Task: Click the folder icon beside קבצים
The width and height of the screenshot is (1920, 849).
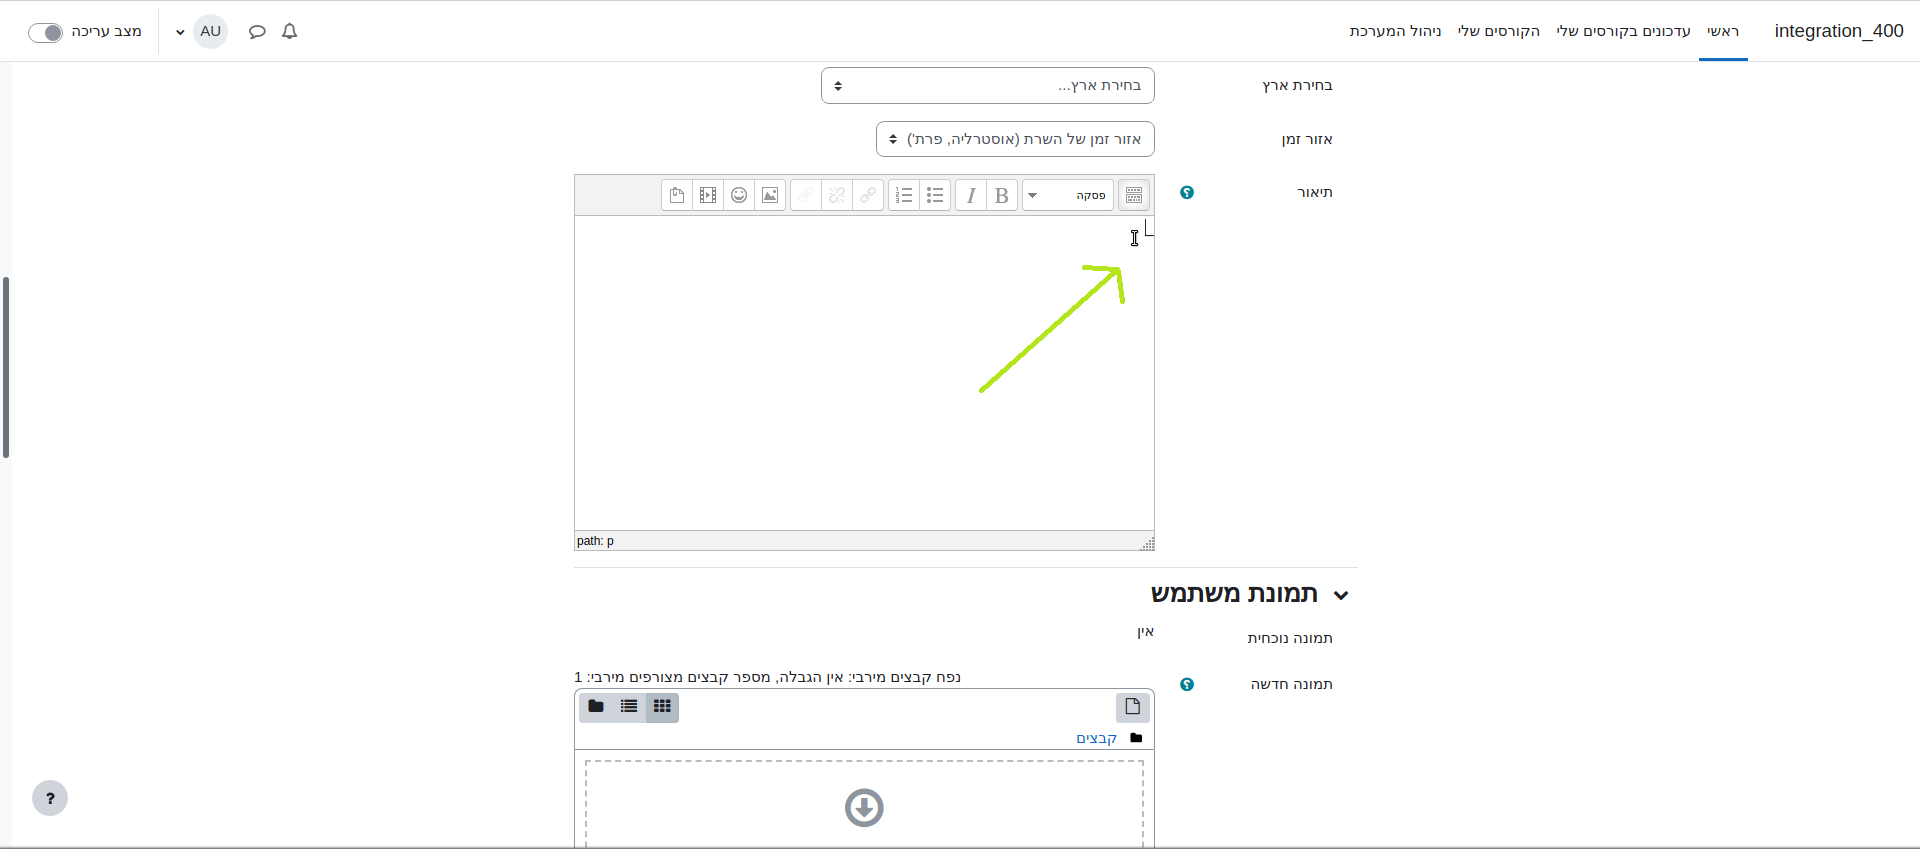Action: tap(1136, 738)
